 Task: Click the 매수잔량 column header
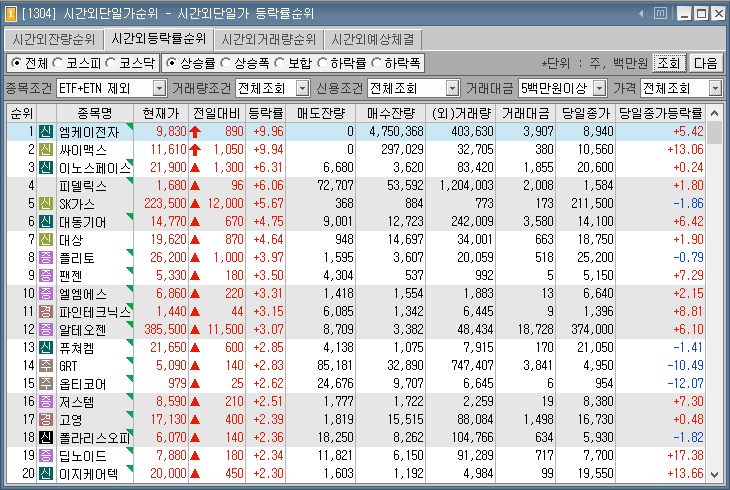click(391, 113)
